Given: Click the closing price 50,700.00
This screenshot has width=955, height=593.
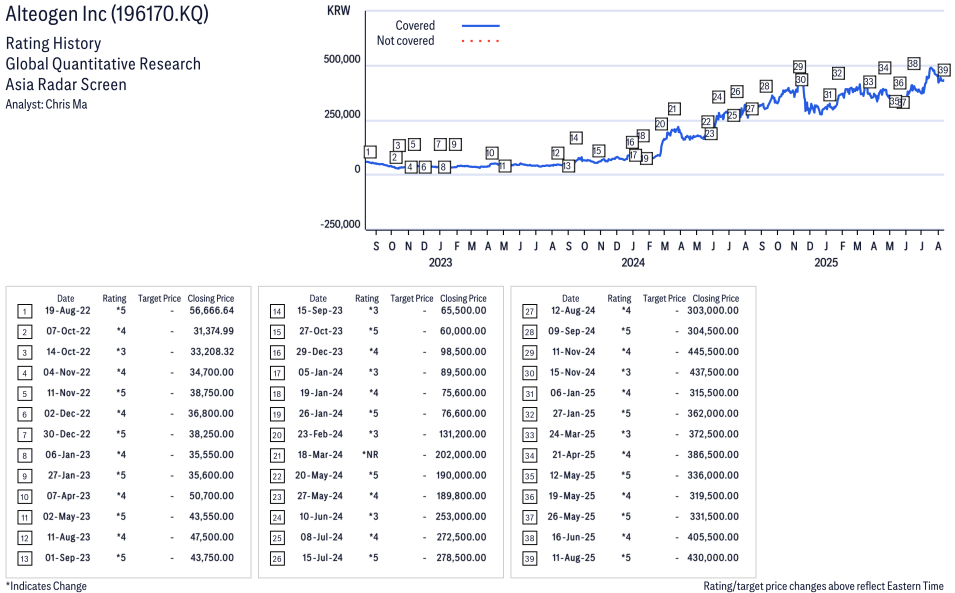Looking at the screenshot, I should (x=211, y=496).
